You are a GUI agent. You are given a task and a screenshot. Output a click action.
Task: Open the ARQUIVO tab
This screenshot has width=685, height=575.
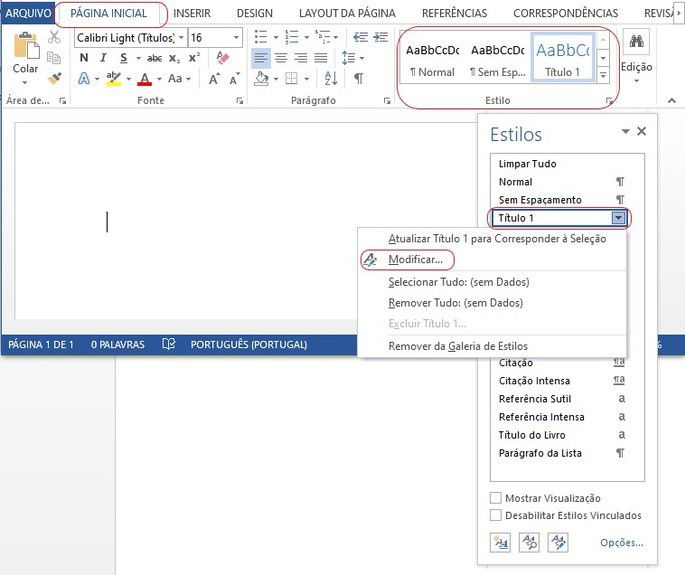pos(28,13)
